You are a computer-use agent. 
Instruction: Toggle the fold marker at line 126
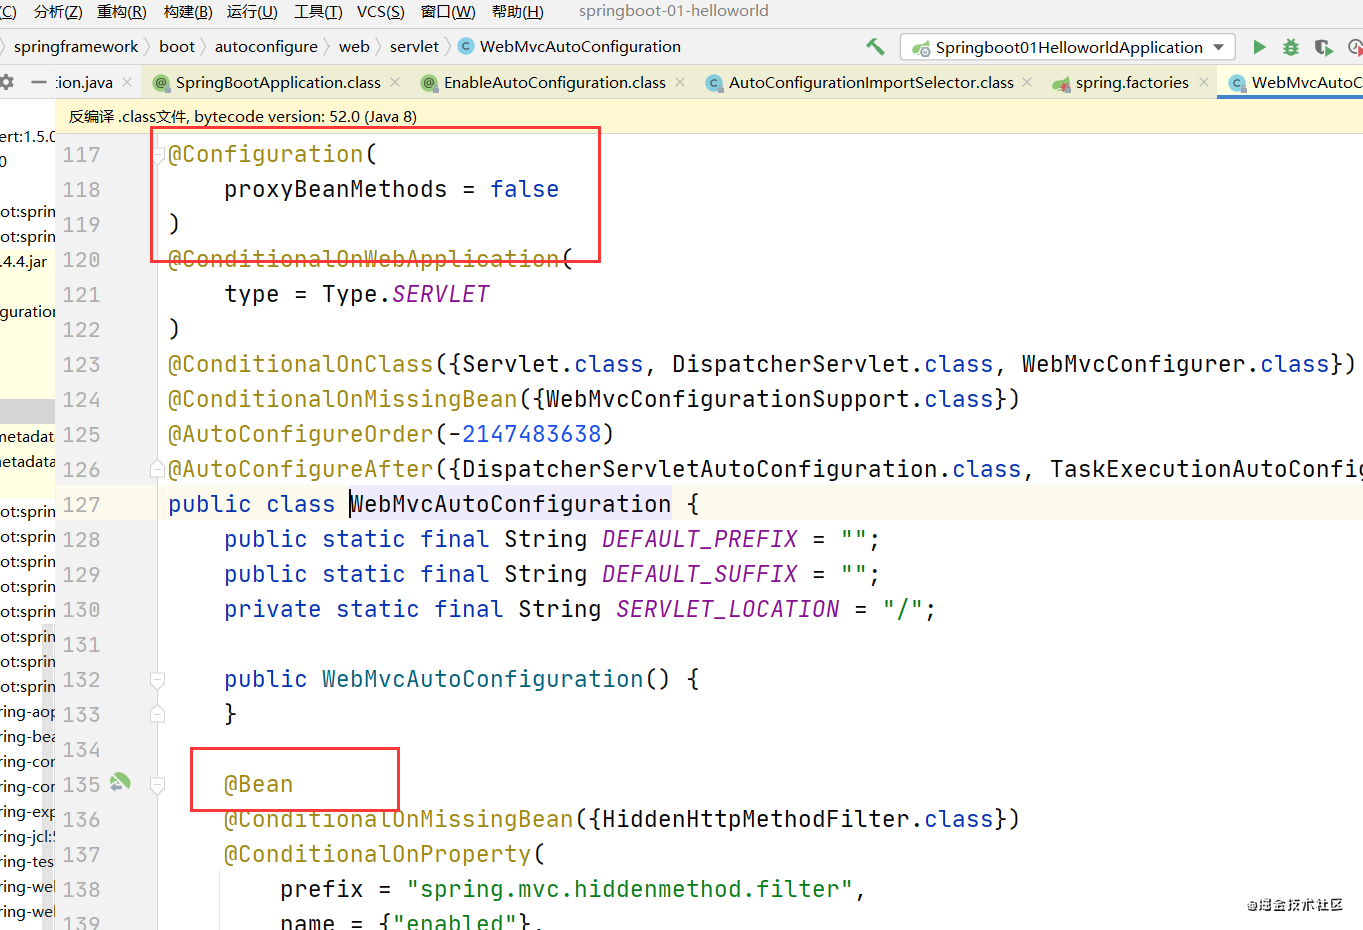157,469
